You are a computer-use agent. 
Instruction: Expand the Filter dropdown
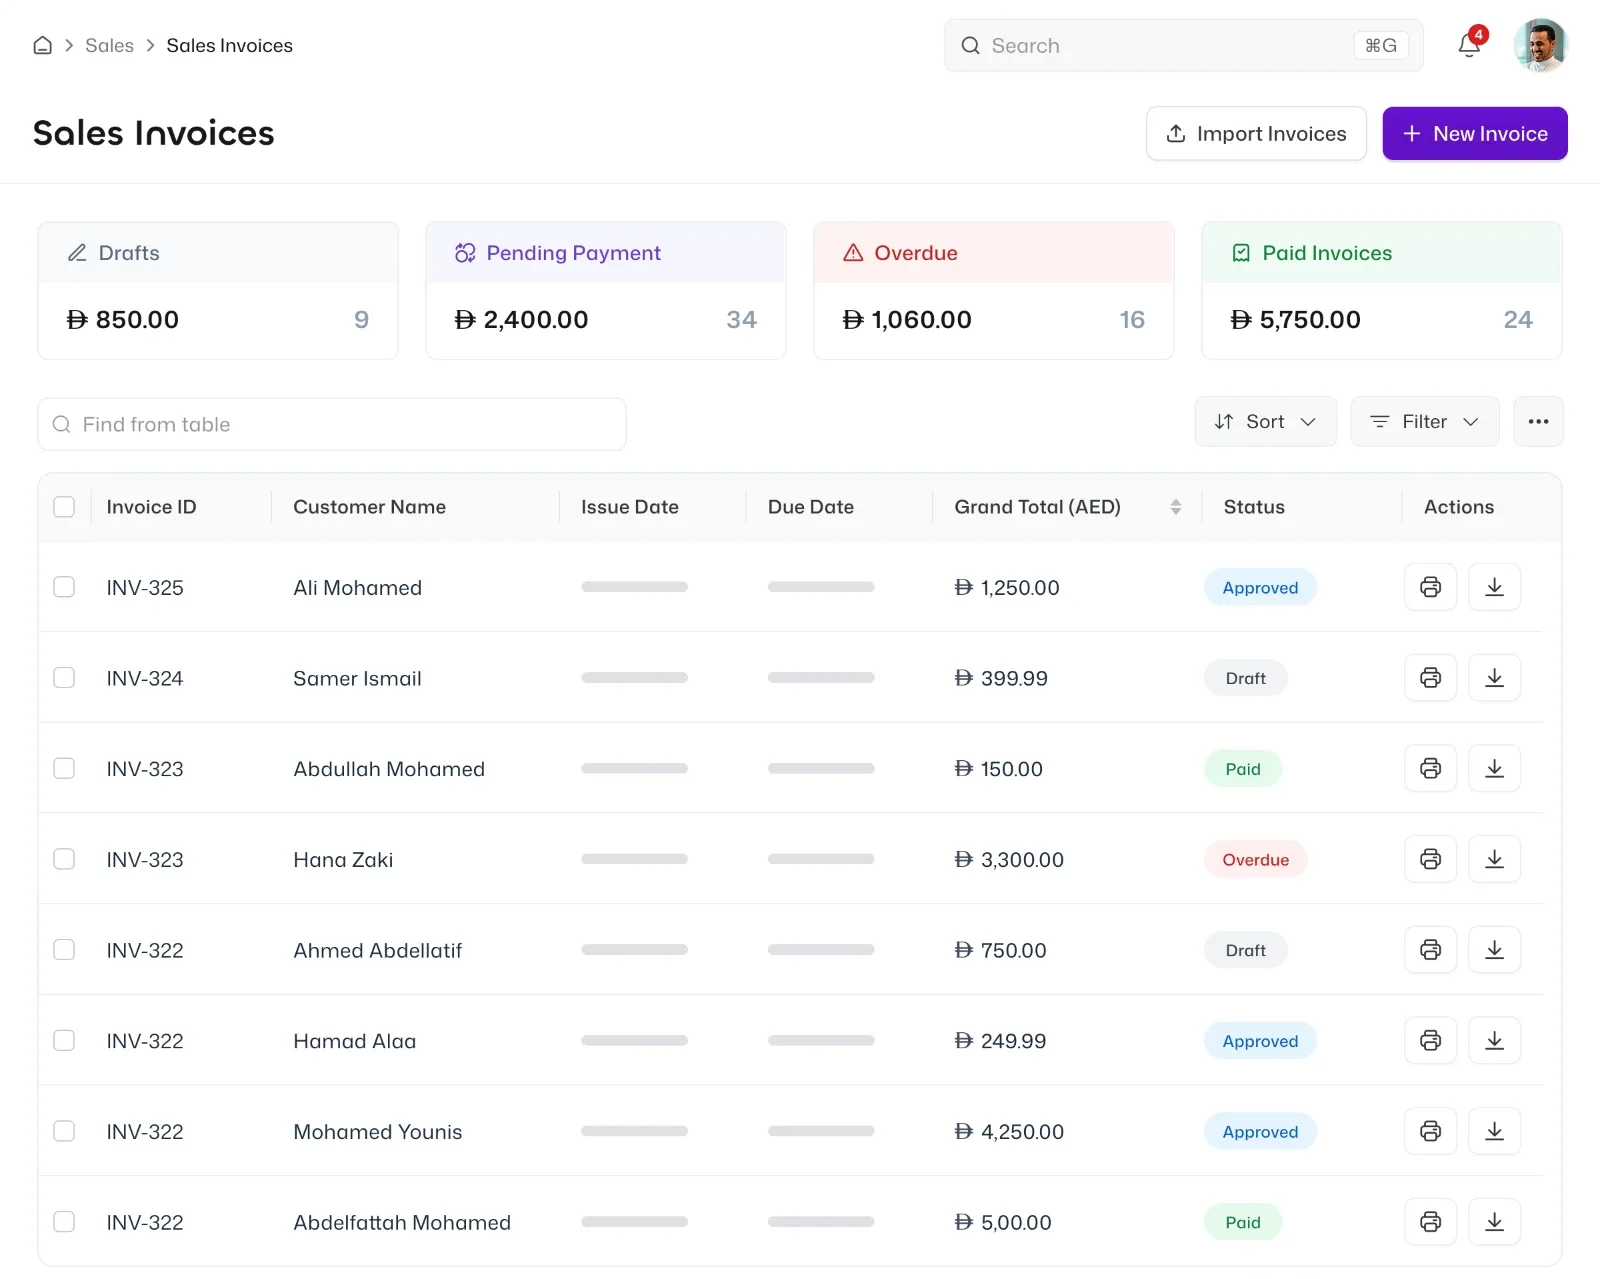[1424, 422]
